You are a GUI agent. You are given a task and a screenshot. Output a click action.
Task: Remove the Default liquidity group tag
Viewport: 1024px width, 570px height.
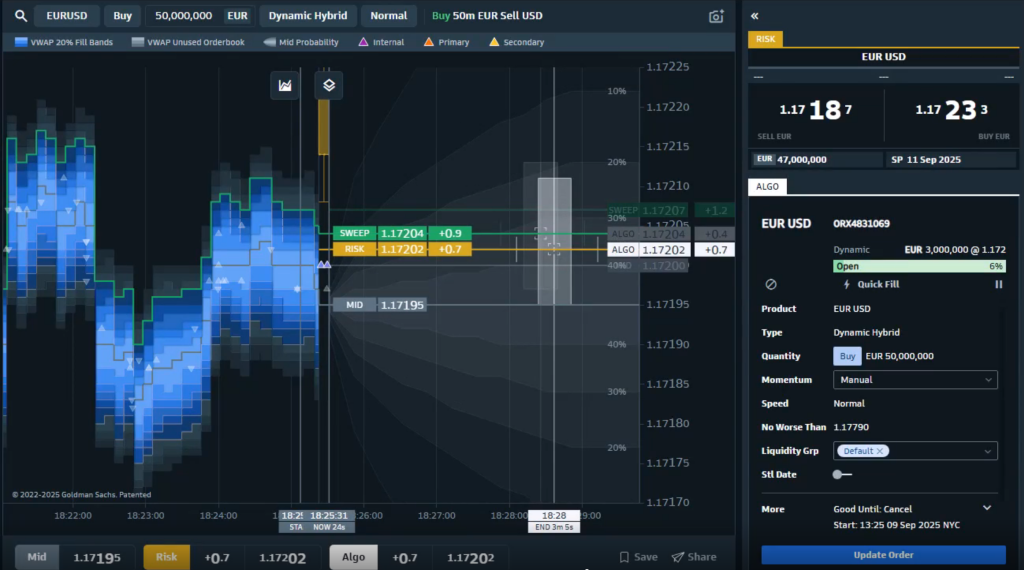pos(880,451)
